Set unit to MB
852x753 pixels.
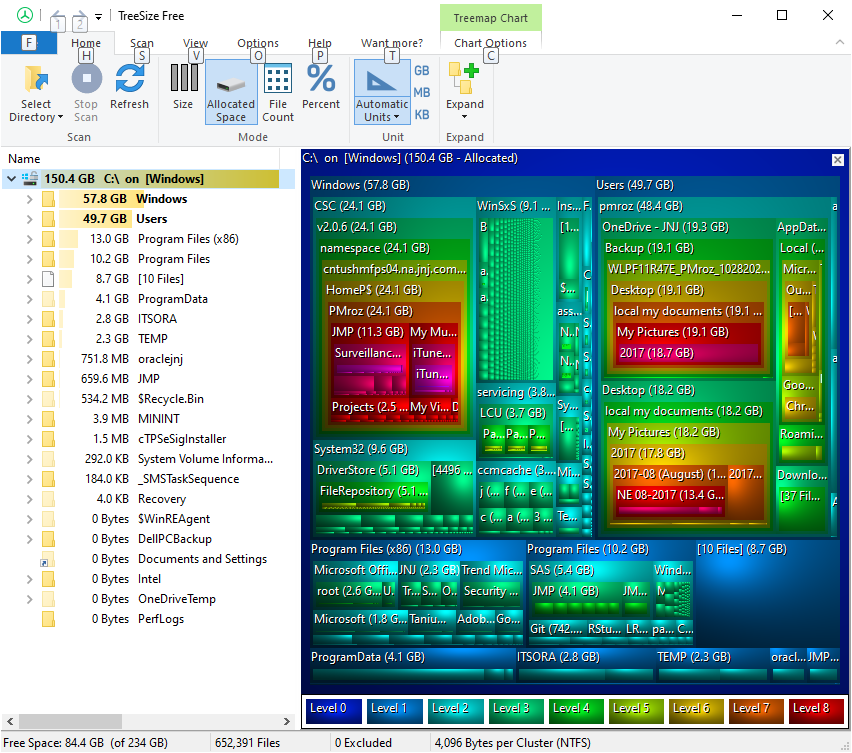coord(422,93)
